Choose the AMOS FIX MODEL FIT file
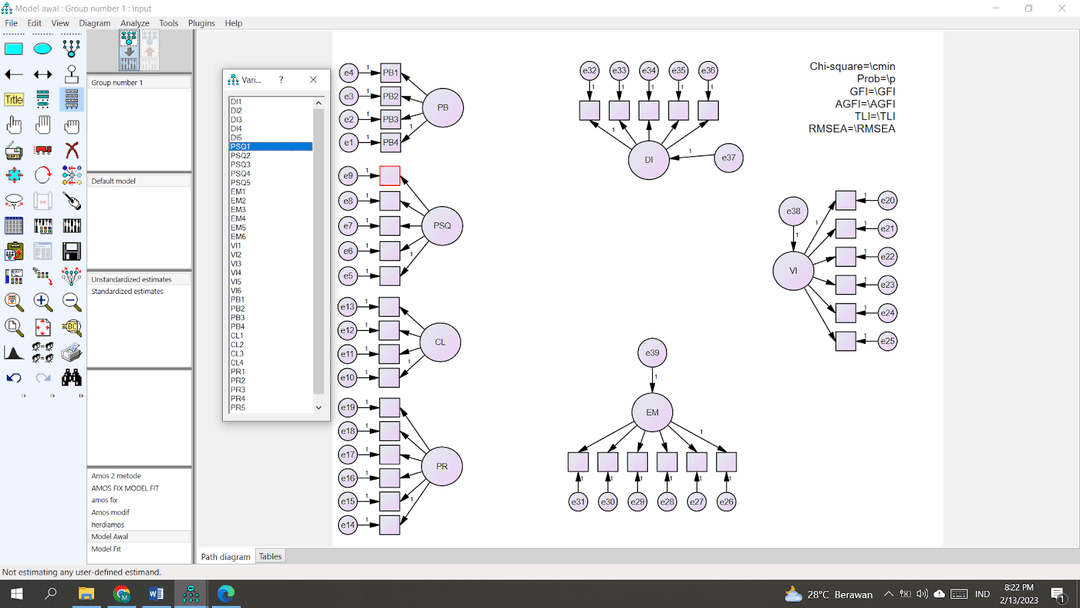The width and height of the screenshot is (1080, 608). (x=125, y=488)
